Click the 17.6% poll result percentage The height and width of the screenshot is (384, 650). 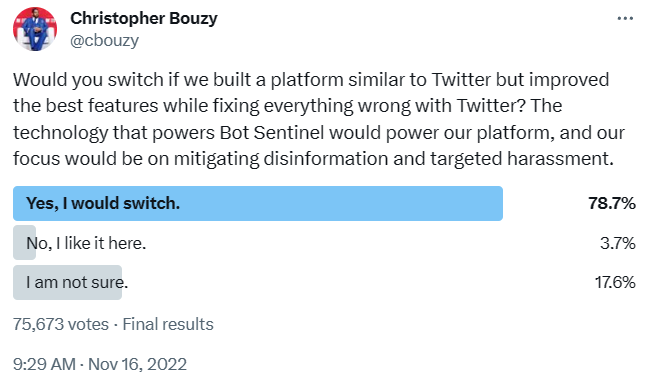tap(615, 282)
